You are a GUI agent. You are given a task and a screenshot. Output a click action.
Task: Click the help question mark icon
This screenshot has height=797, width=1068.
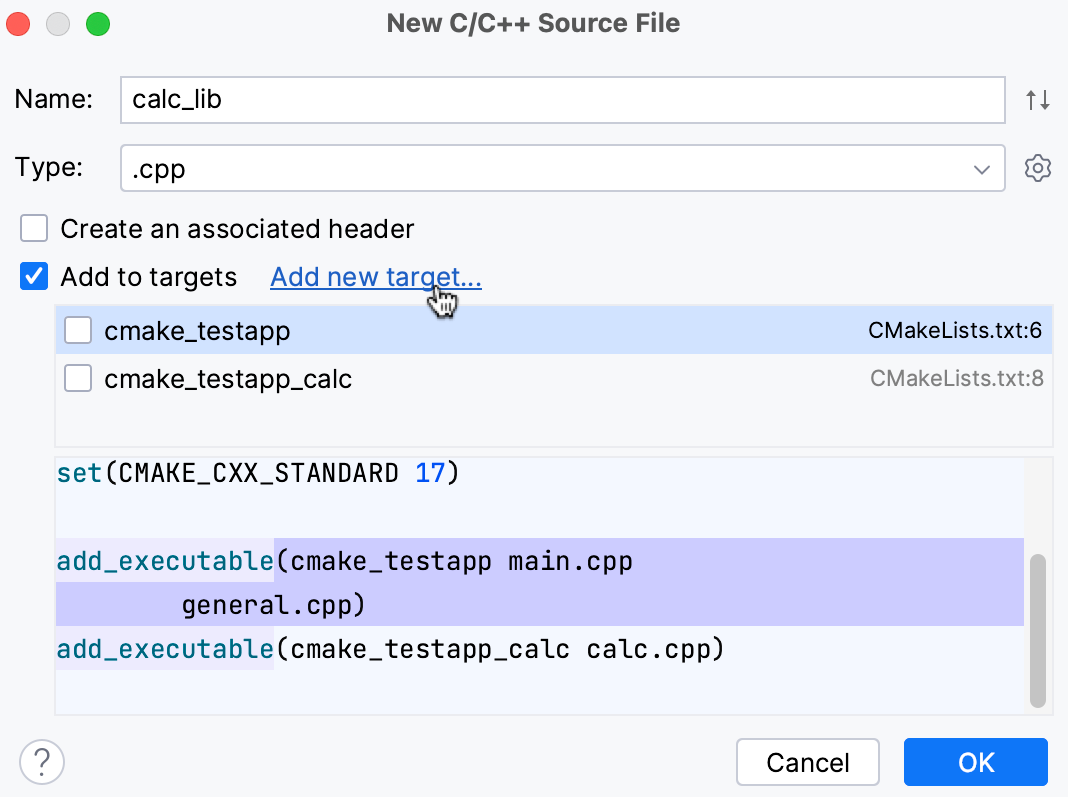pyautogui.click(x=42, y=762)
